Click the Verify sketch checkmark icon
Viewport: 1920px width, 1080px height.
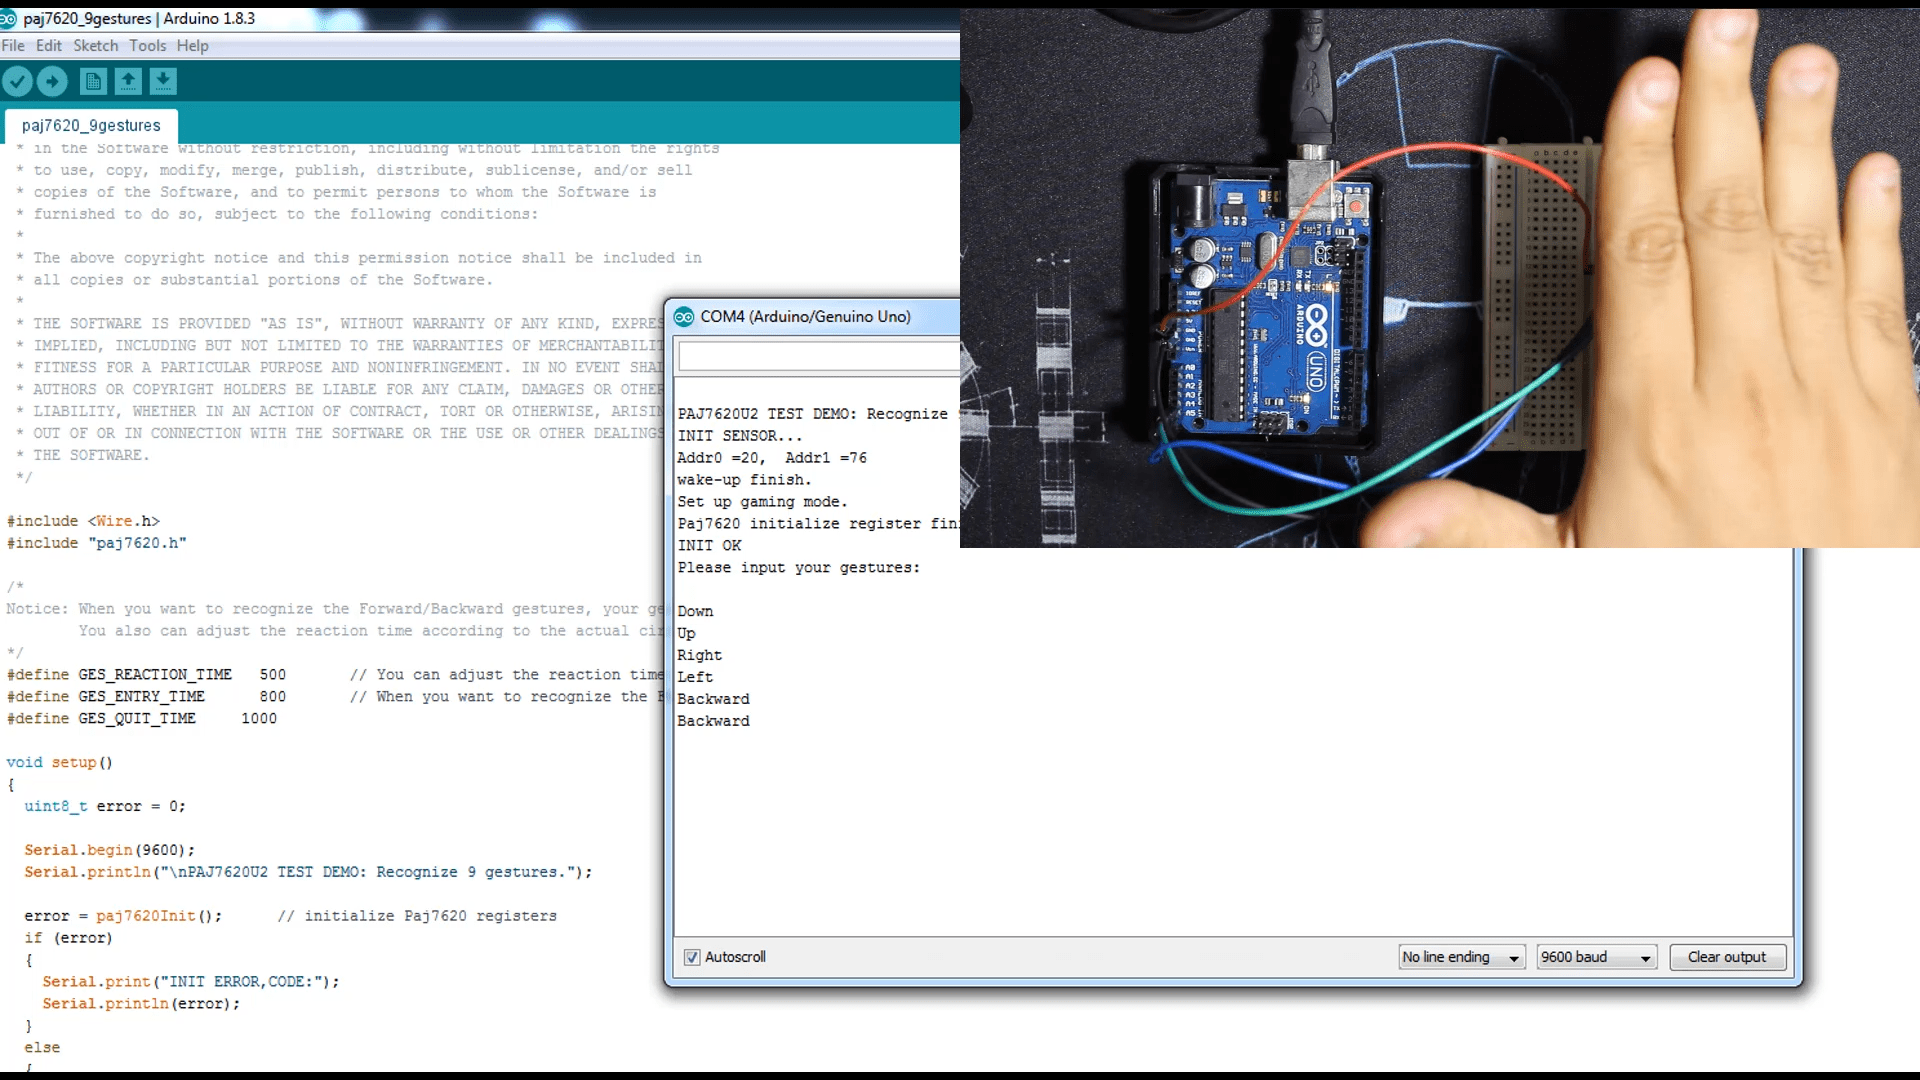[x=17, y=81]
